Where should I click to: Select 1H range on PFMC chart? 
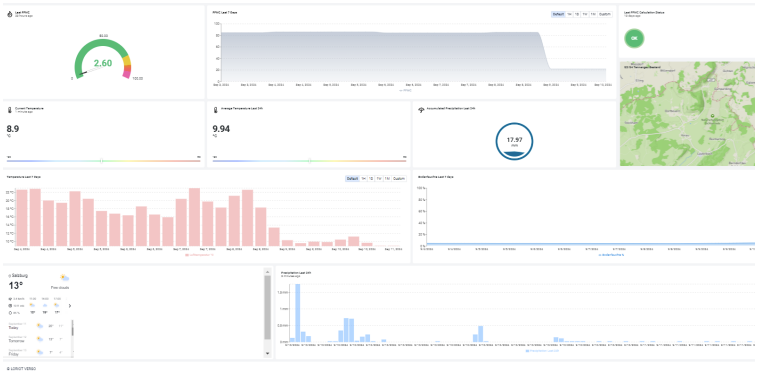pyautogui.click(x=569, y=14)
